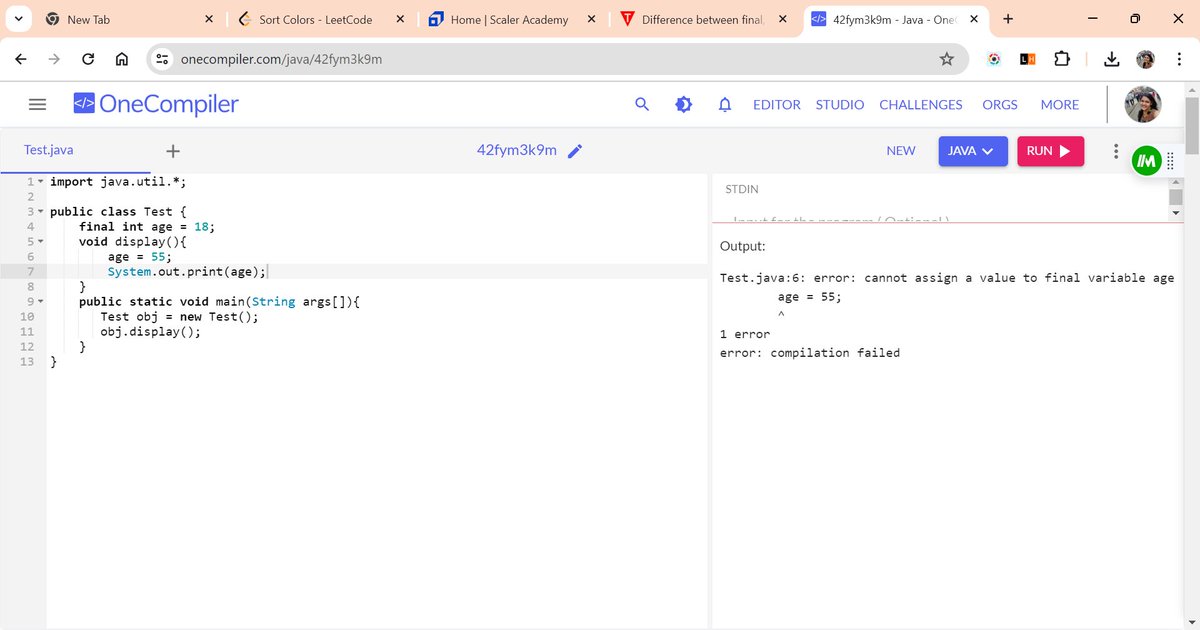Open the hamburger menu on the left
Image resolution: width=1200 pixels, height=630 pixels.
pos(37,104)
